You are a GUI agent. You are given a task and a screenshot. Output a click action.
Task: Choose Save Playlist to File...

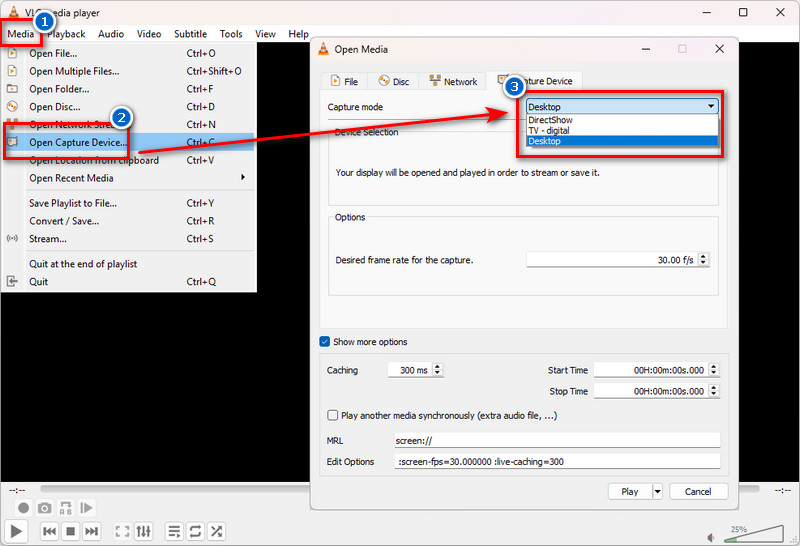point(129,203)
